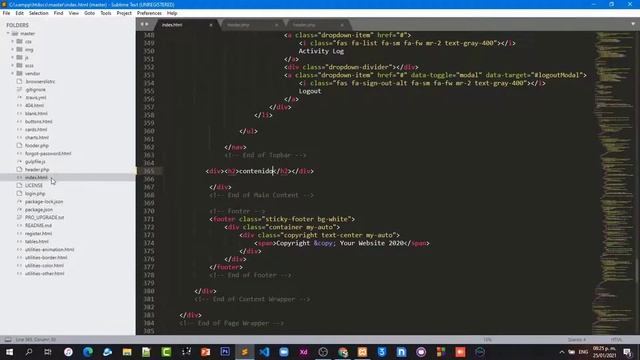Open 404.html in the sidebar
Image resolution: width=640 pixels, height=360 pixels.
(34, 105)
